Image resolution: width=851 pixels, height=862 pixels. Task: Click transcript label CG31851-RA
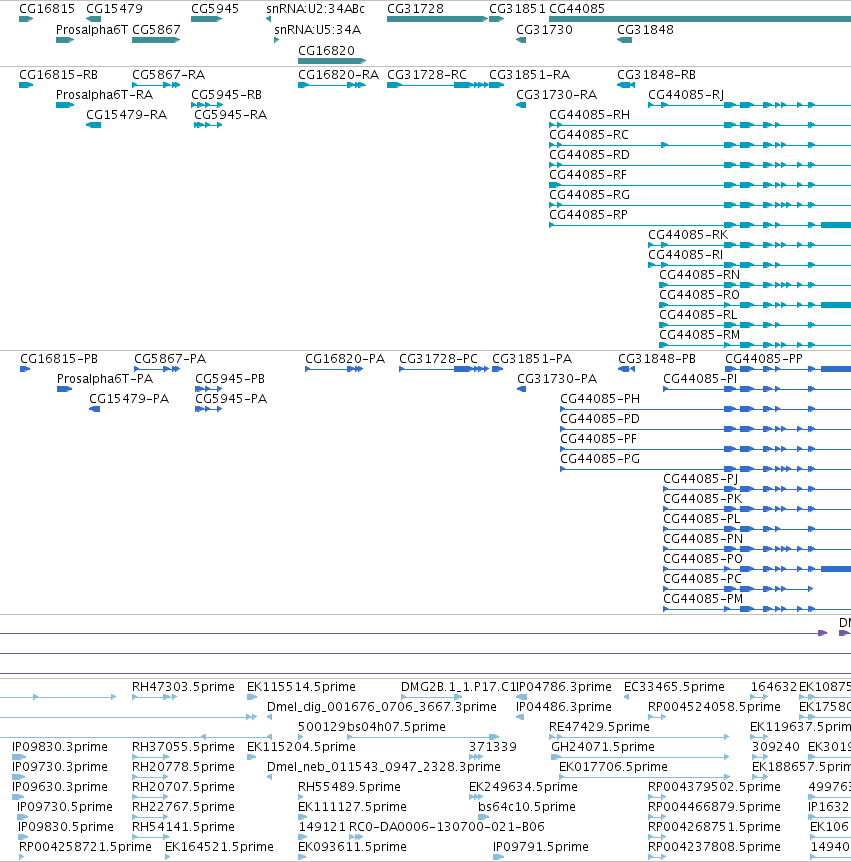[x=529, y=75]
